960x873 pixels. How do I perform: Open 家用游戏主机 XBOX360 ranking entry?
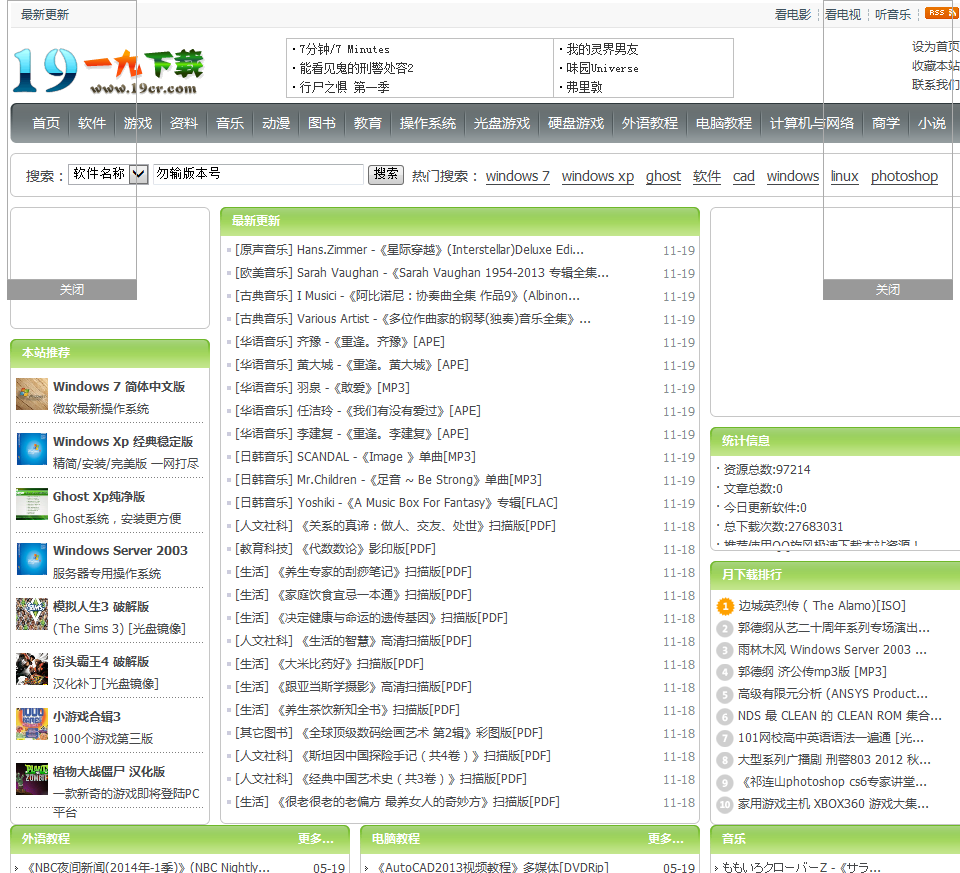pos(833,804)
